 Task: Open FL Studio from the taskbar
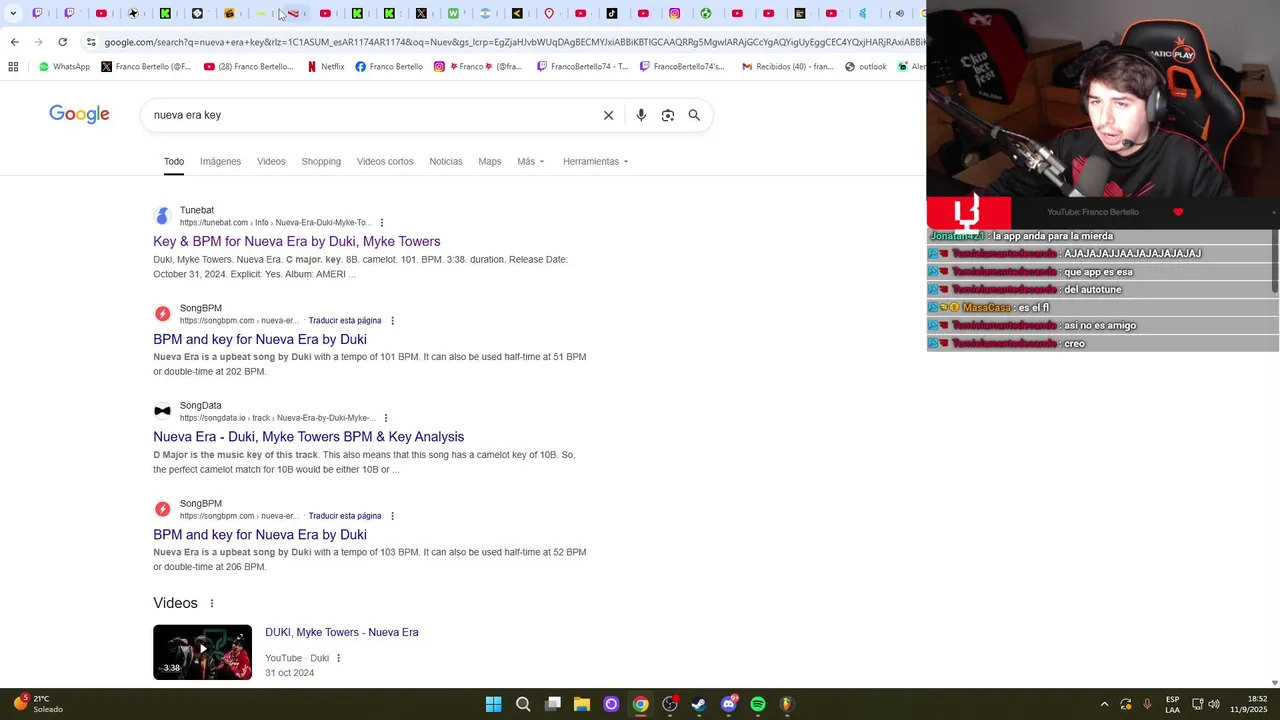787,704
